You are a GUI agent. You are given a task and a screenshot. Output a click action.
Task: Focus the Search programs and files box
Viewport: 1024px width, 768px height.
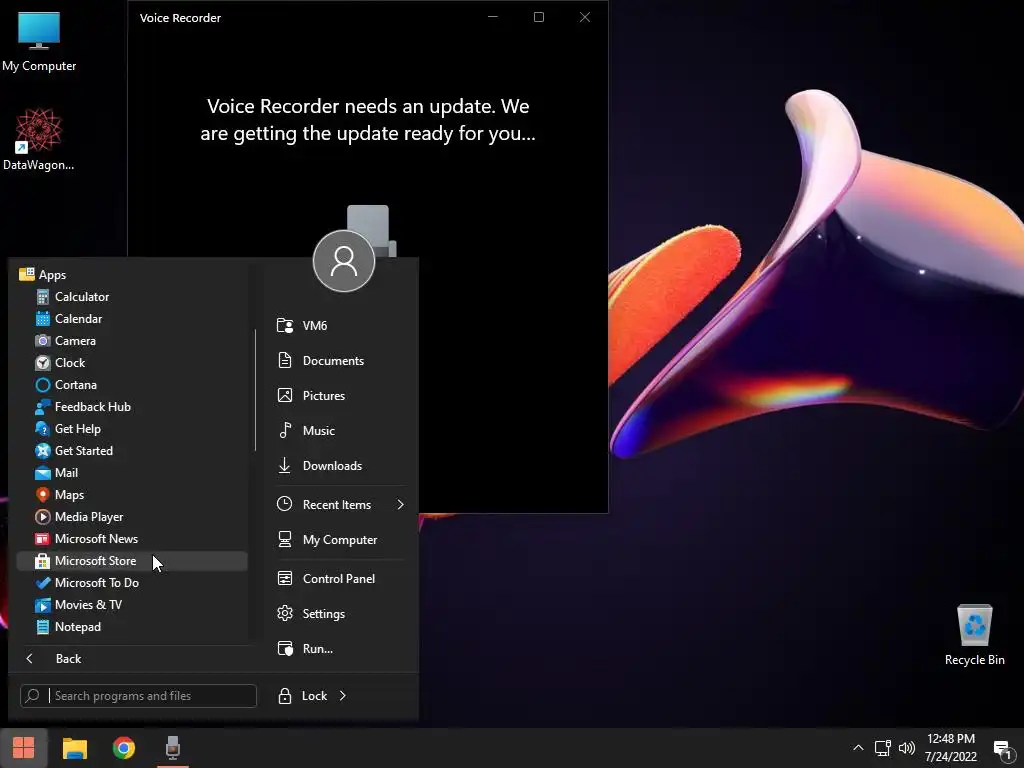138,696
